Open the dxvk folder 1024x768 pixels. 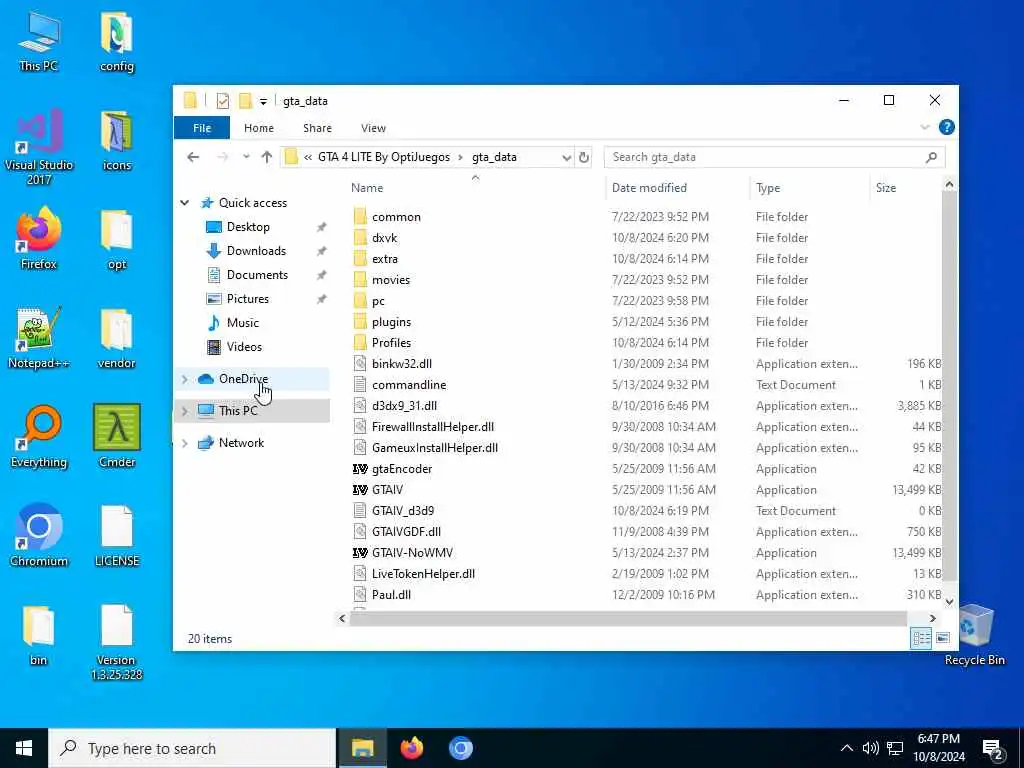384,238
